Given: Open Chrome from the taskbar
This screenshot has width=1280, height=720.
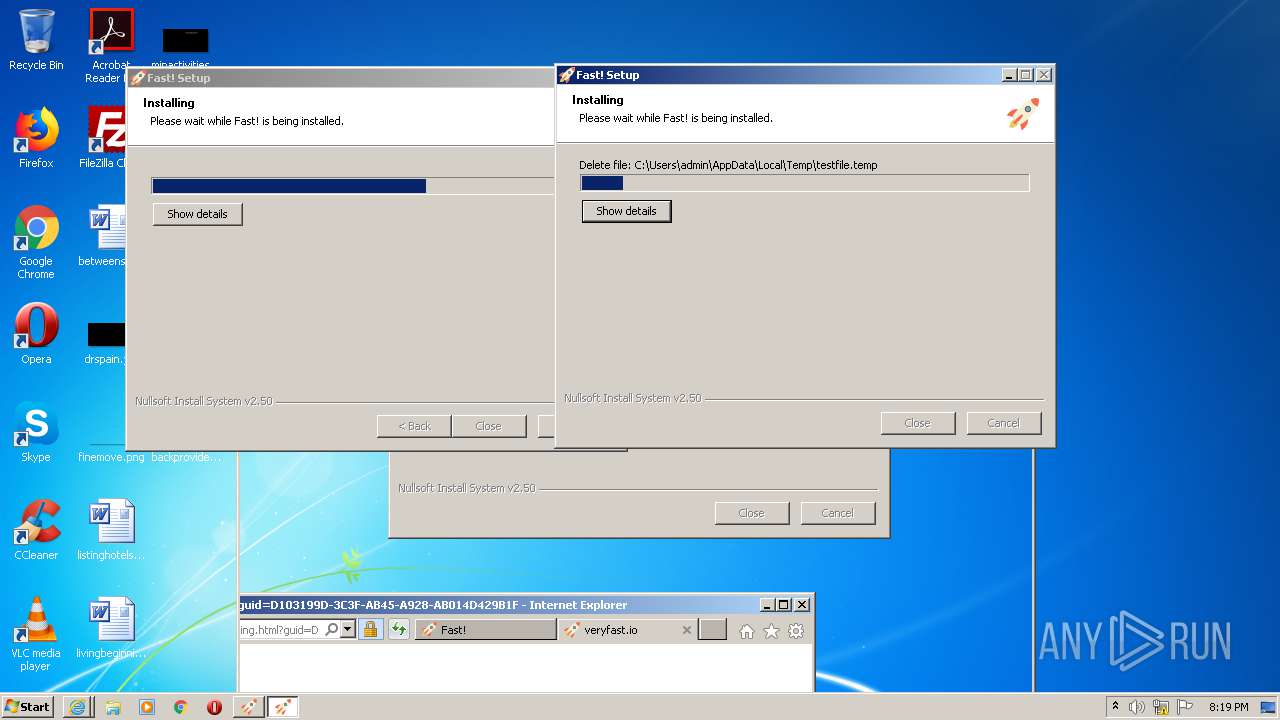Looking at the screenshot, I should click(x=181, y=707).
